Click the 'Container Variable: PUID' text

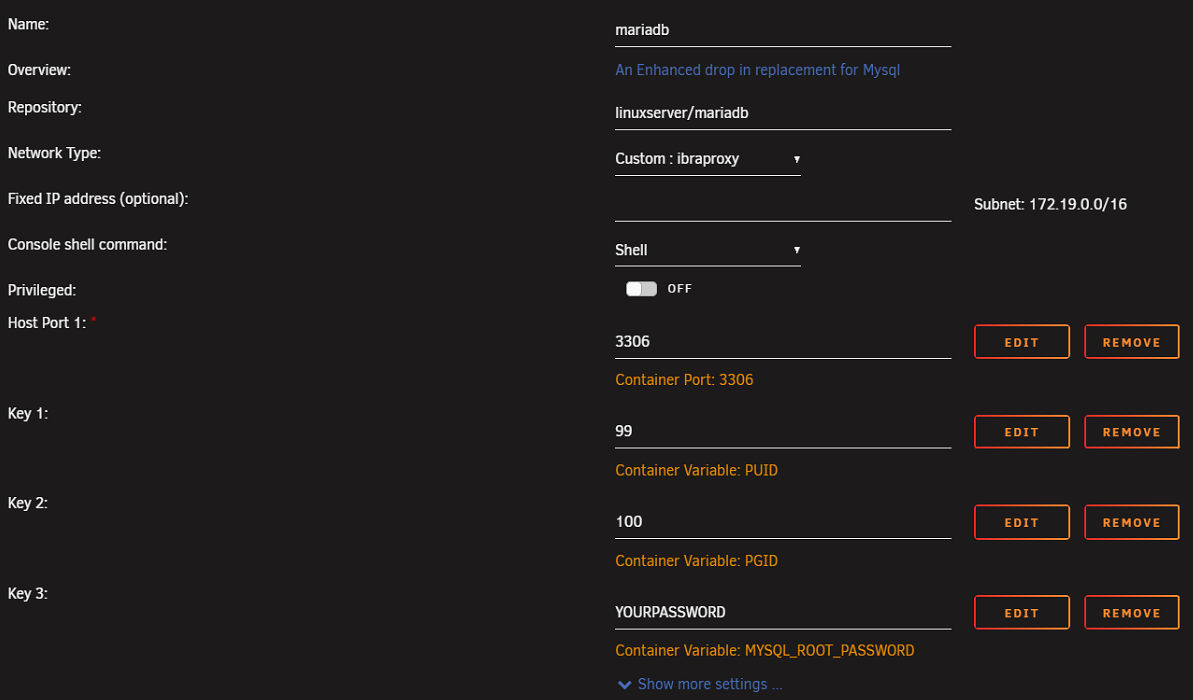click(x=696, y=470)
